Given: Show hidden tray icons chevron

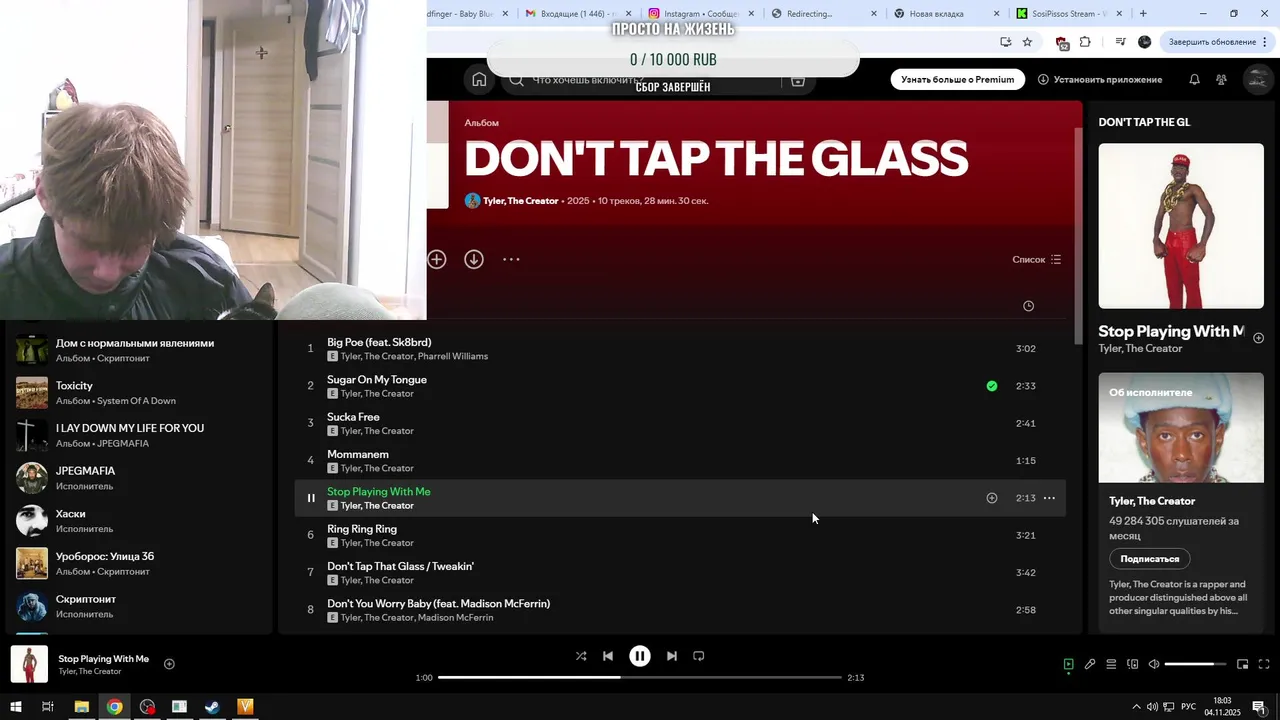Looking at the screenshot, I should (x=1135, y=707).
